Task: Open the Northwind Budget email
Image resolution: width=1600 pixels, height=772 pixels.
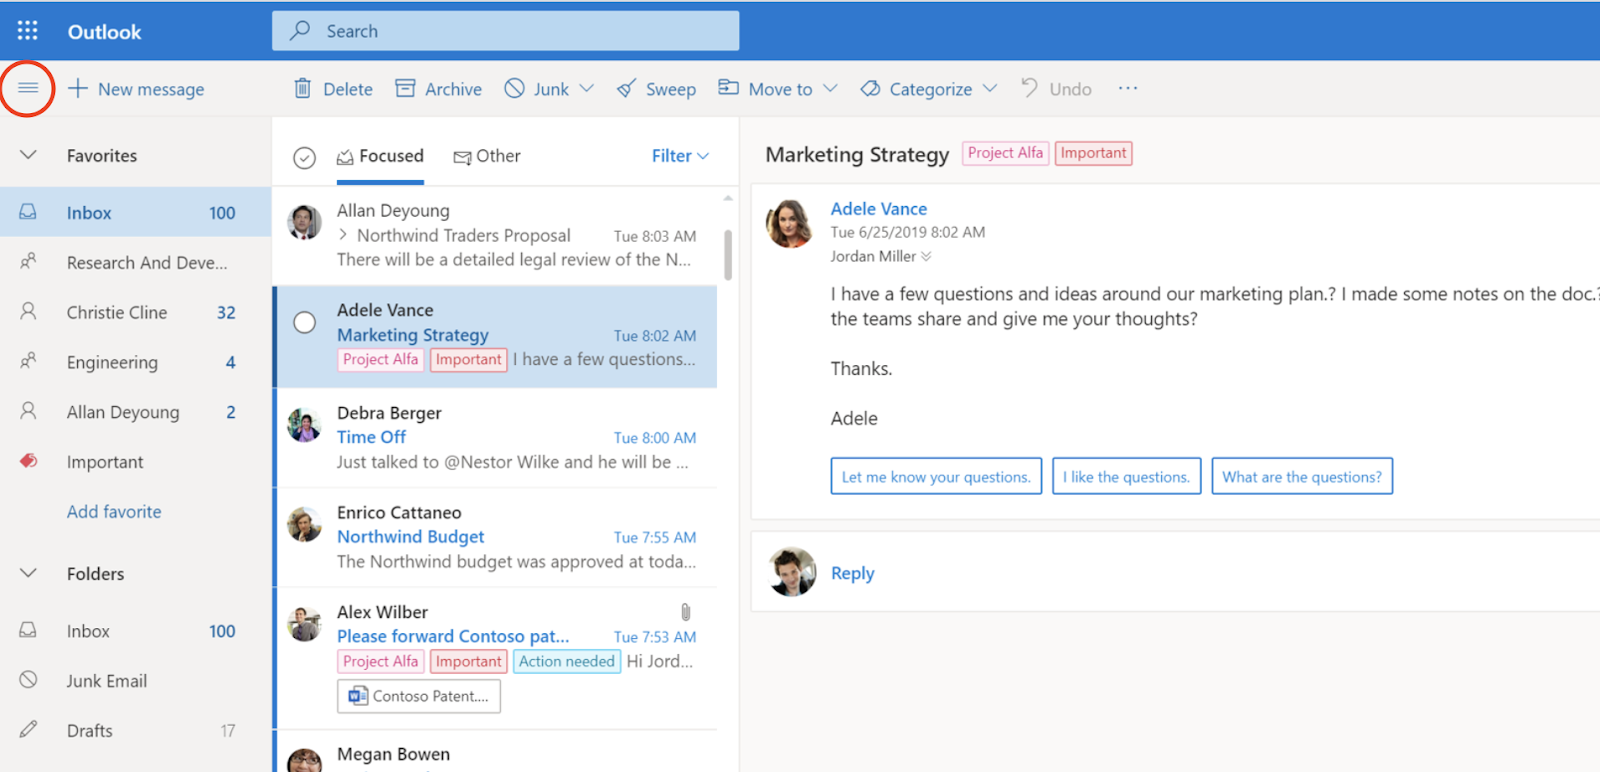Action: 497,537
